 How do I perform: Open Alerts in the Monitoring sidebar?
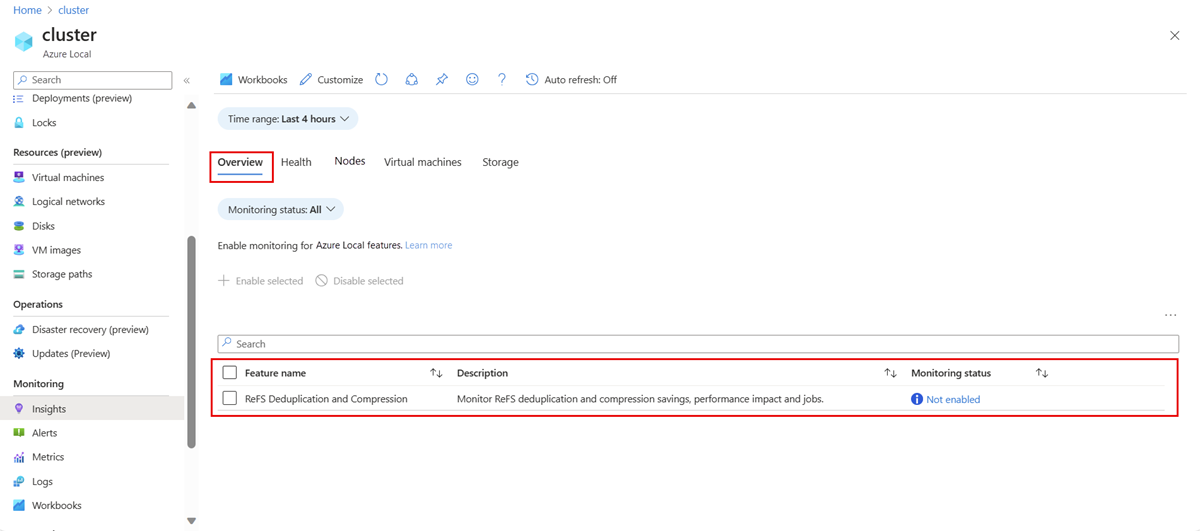44,433
